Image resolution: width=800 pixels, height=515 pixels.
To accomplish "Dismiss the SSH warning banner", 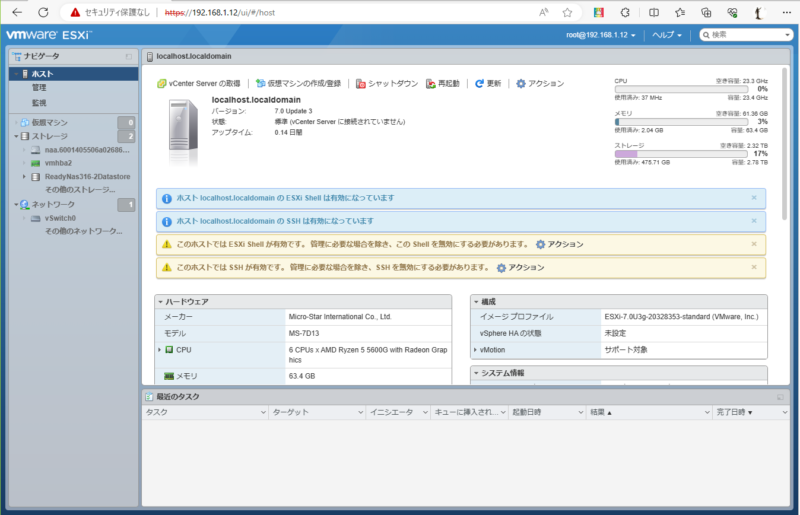I will click(754, 267).
